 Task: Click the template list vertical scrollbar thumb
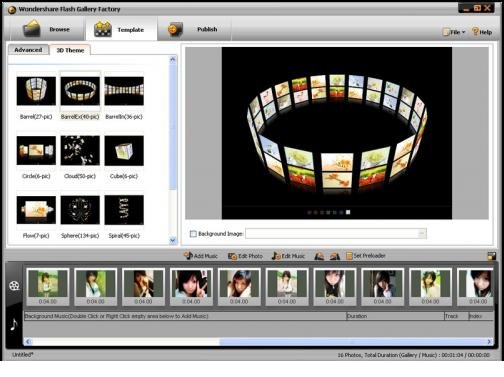click(x=173, y=127)
